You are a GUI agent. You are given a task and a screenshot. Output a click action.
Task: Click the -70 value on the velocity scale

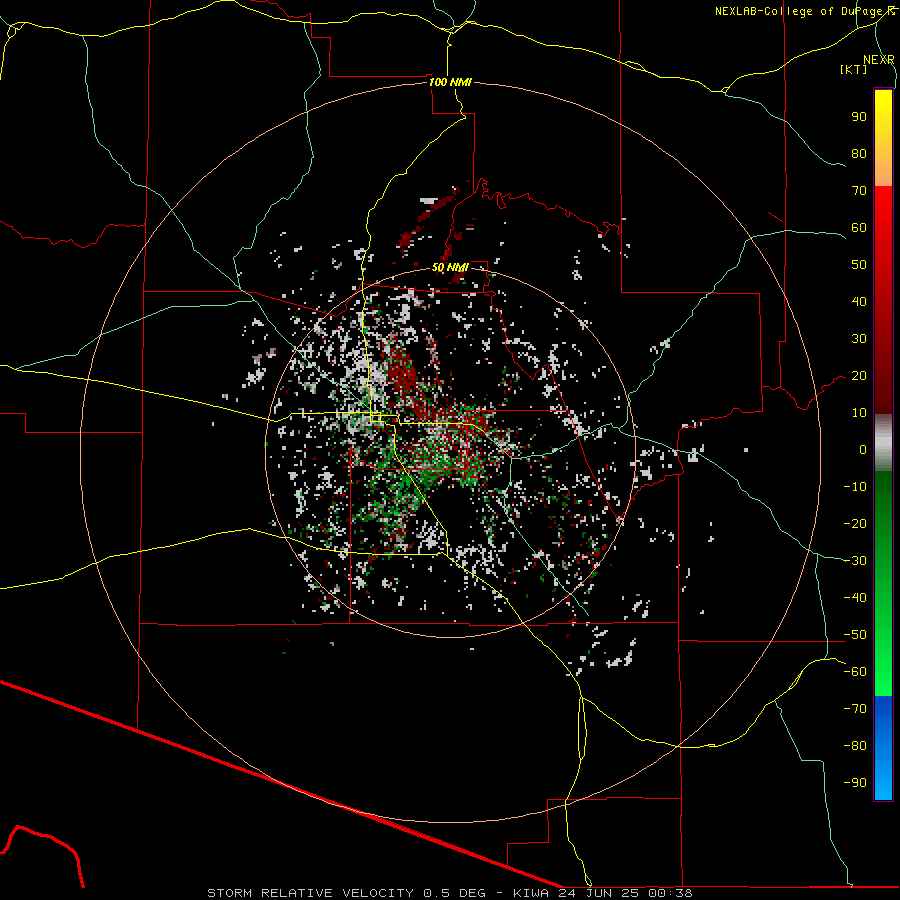(855, 709)
